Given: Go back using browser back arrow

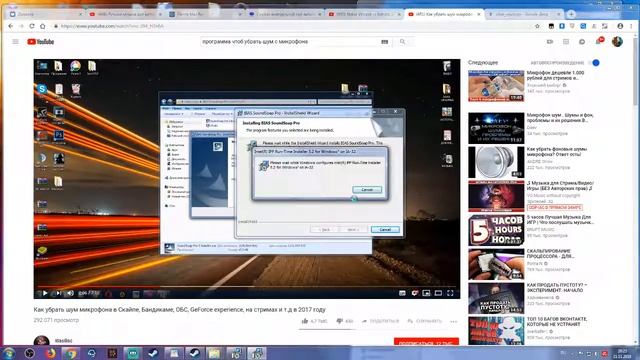Looking at the screenshot, I should pos(11,26).
